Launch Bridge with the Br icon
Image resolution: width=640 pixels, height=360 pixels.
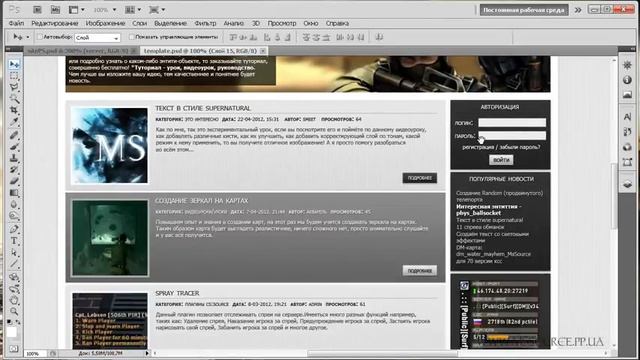[x=37, y=9]
